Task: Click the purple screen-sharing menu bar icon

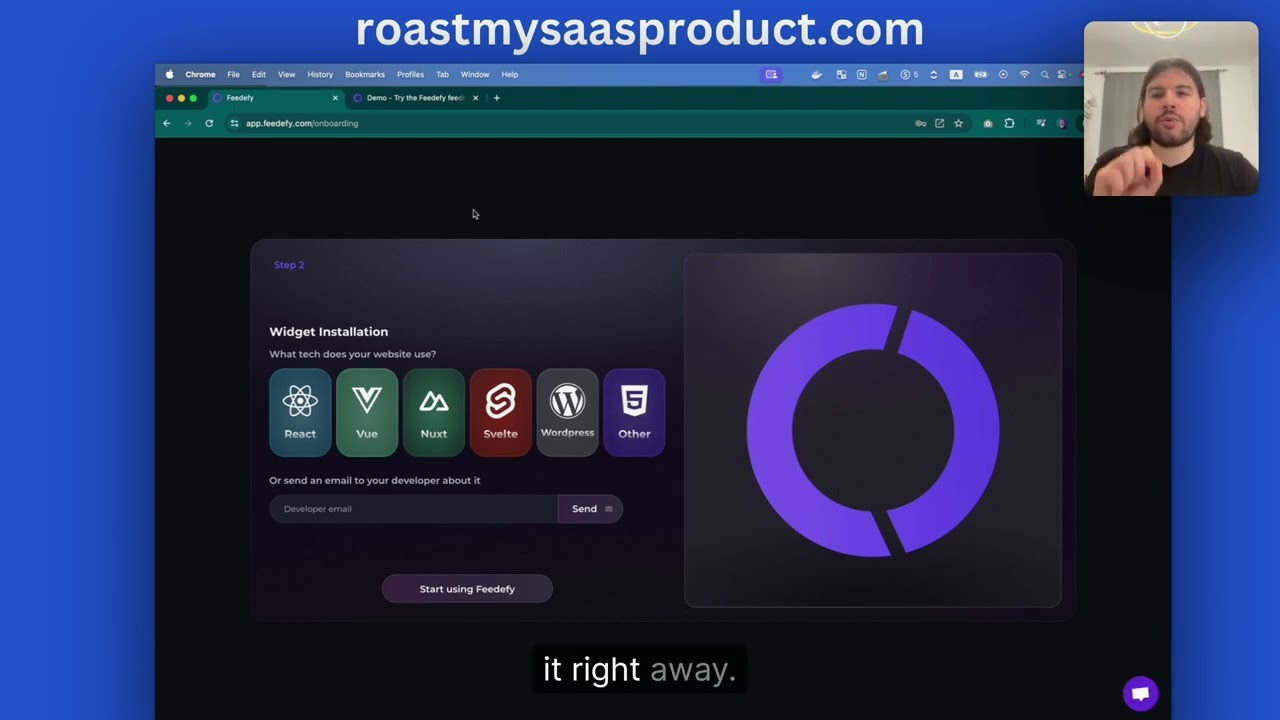Action: coord(771,74)
